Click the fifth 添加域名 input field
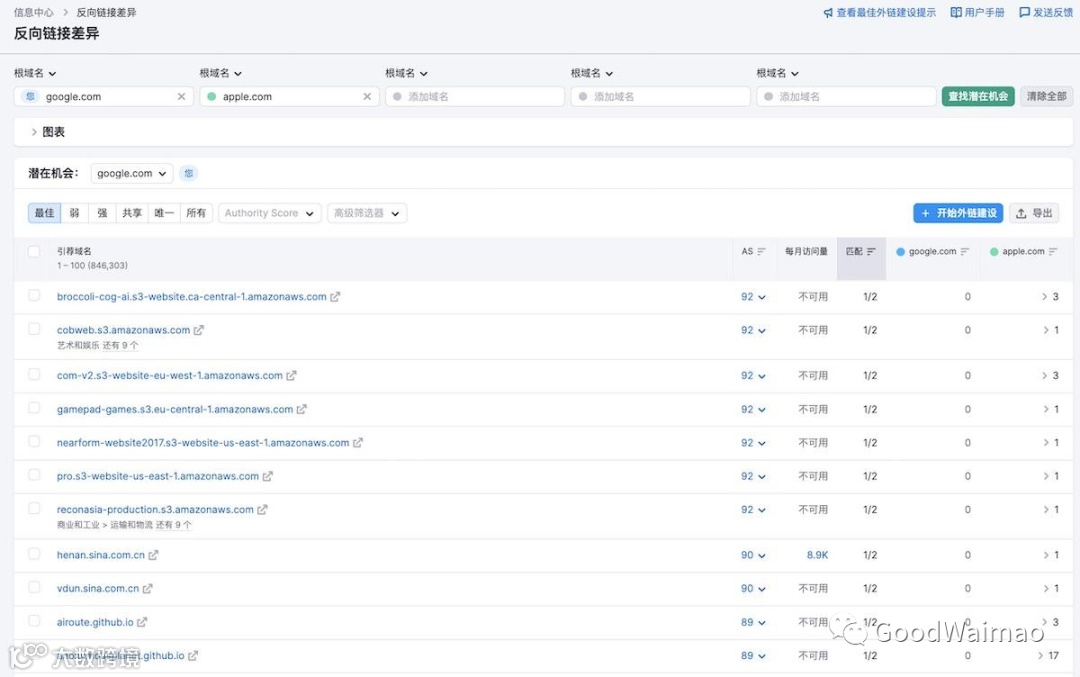 click(x=847, y=96)
